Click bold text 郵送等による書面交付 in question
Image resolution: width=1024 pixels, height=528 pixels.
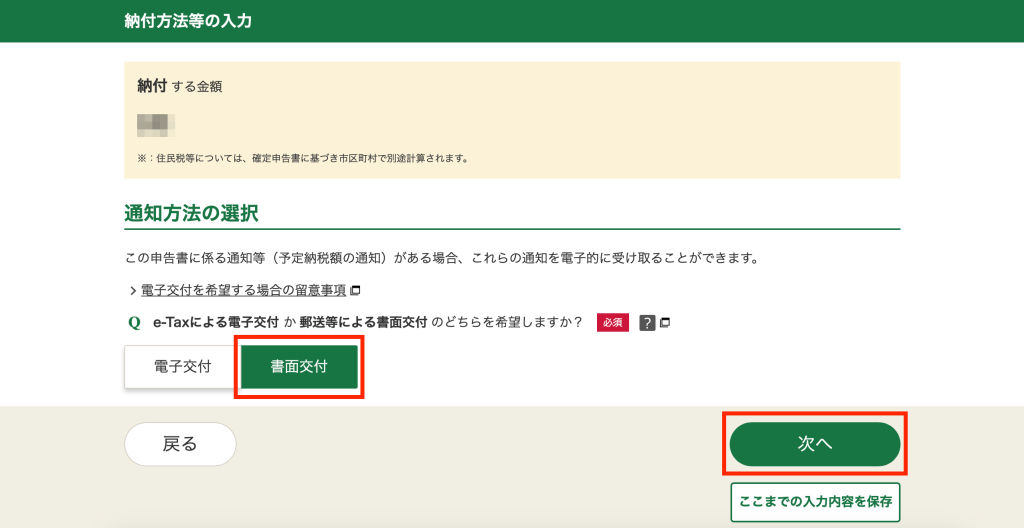(363, 323)
